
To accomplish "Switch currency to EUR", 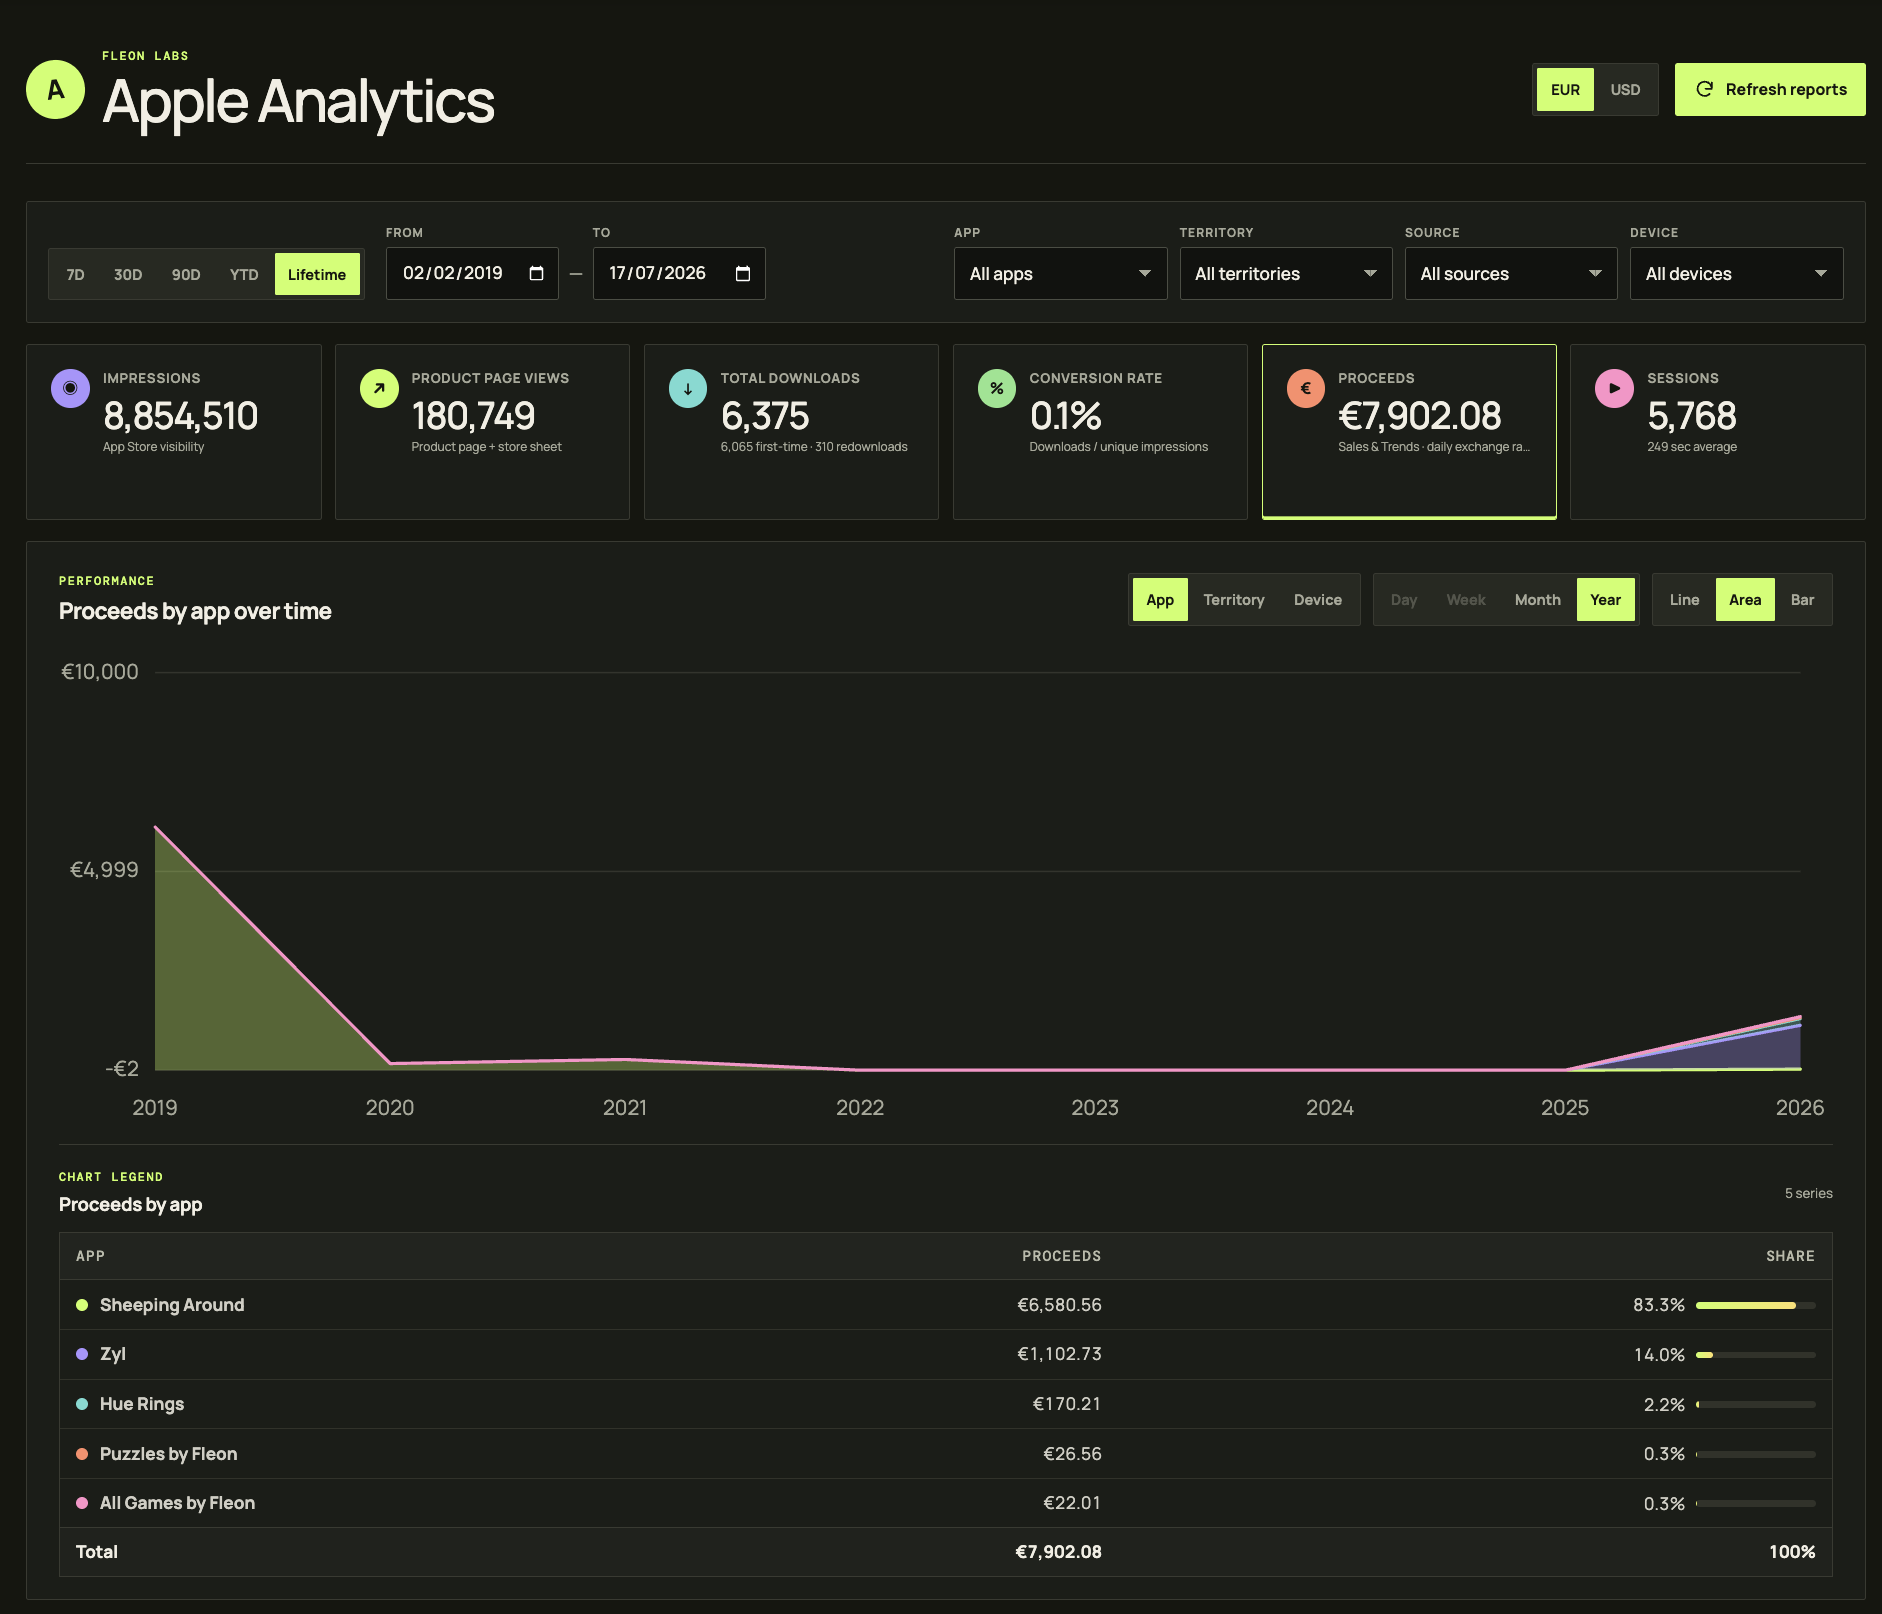I will click(x=1565, y=90).
